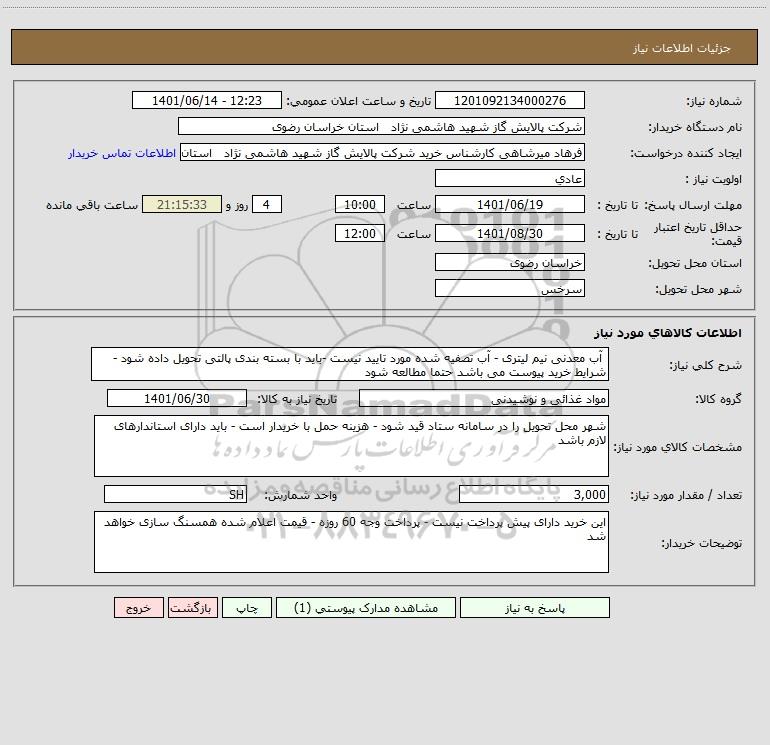Select the خراسان رضوی delivery province field

click(x=510, y=262)
